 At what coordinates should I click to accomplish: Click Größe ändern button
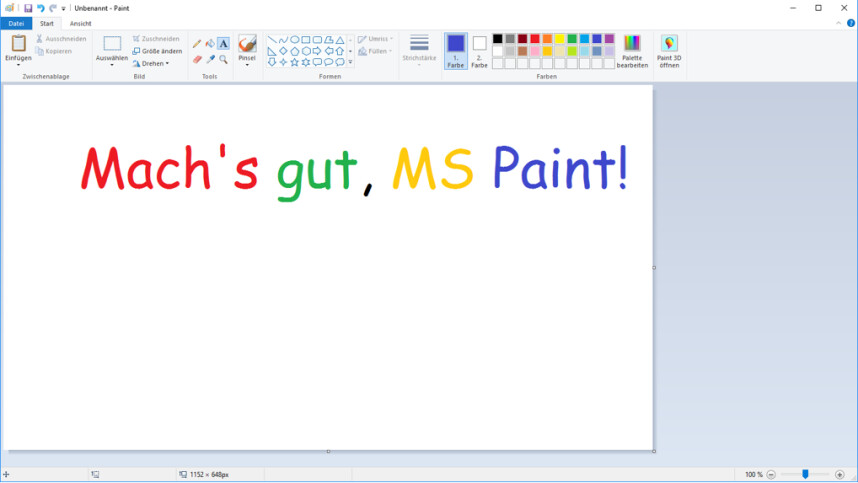[x=157, y=51]
